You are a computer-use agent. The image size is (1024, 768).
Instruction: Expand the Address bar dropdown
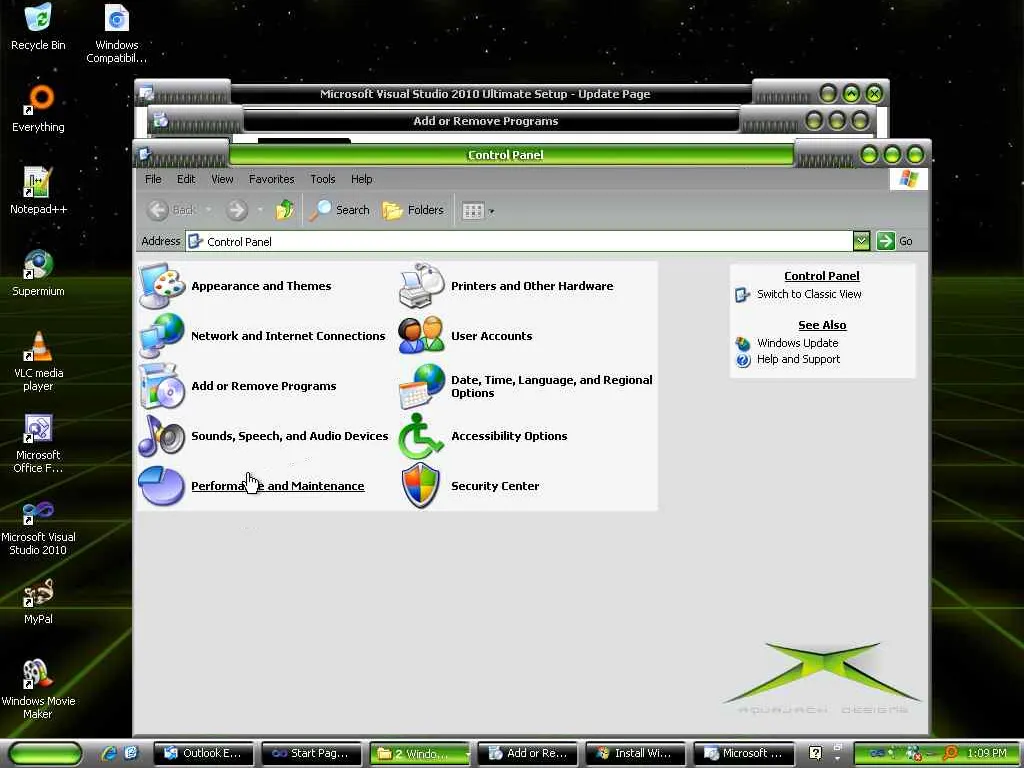pyautogui.click(x=861, y=241)
